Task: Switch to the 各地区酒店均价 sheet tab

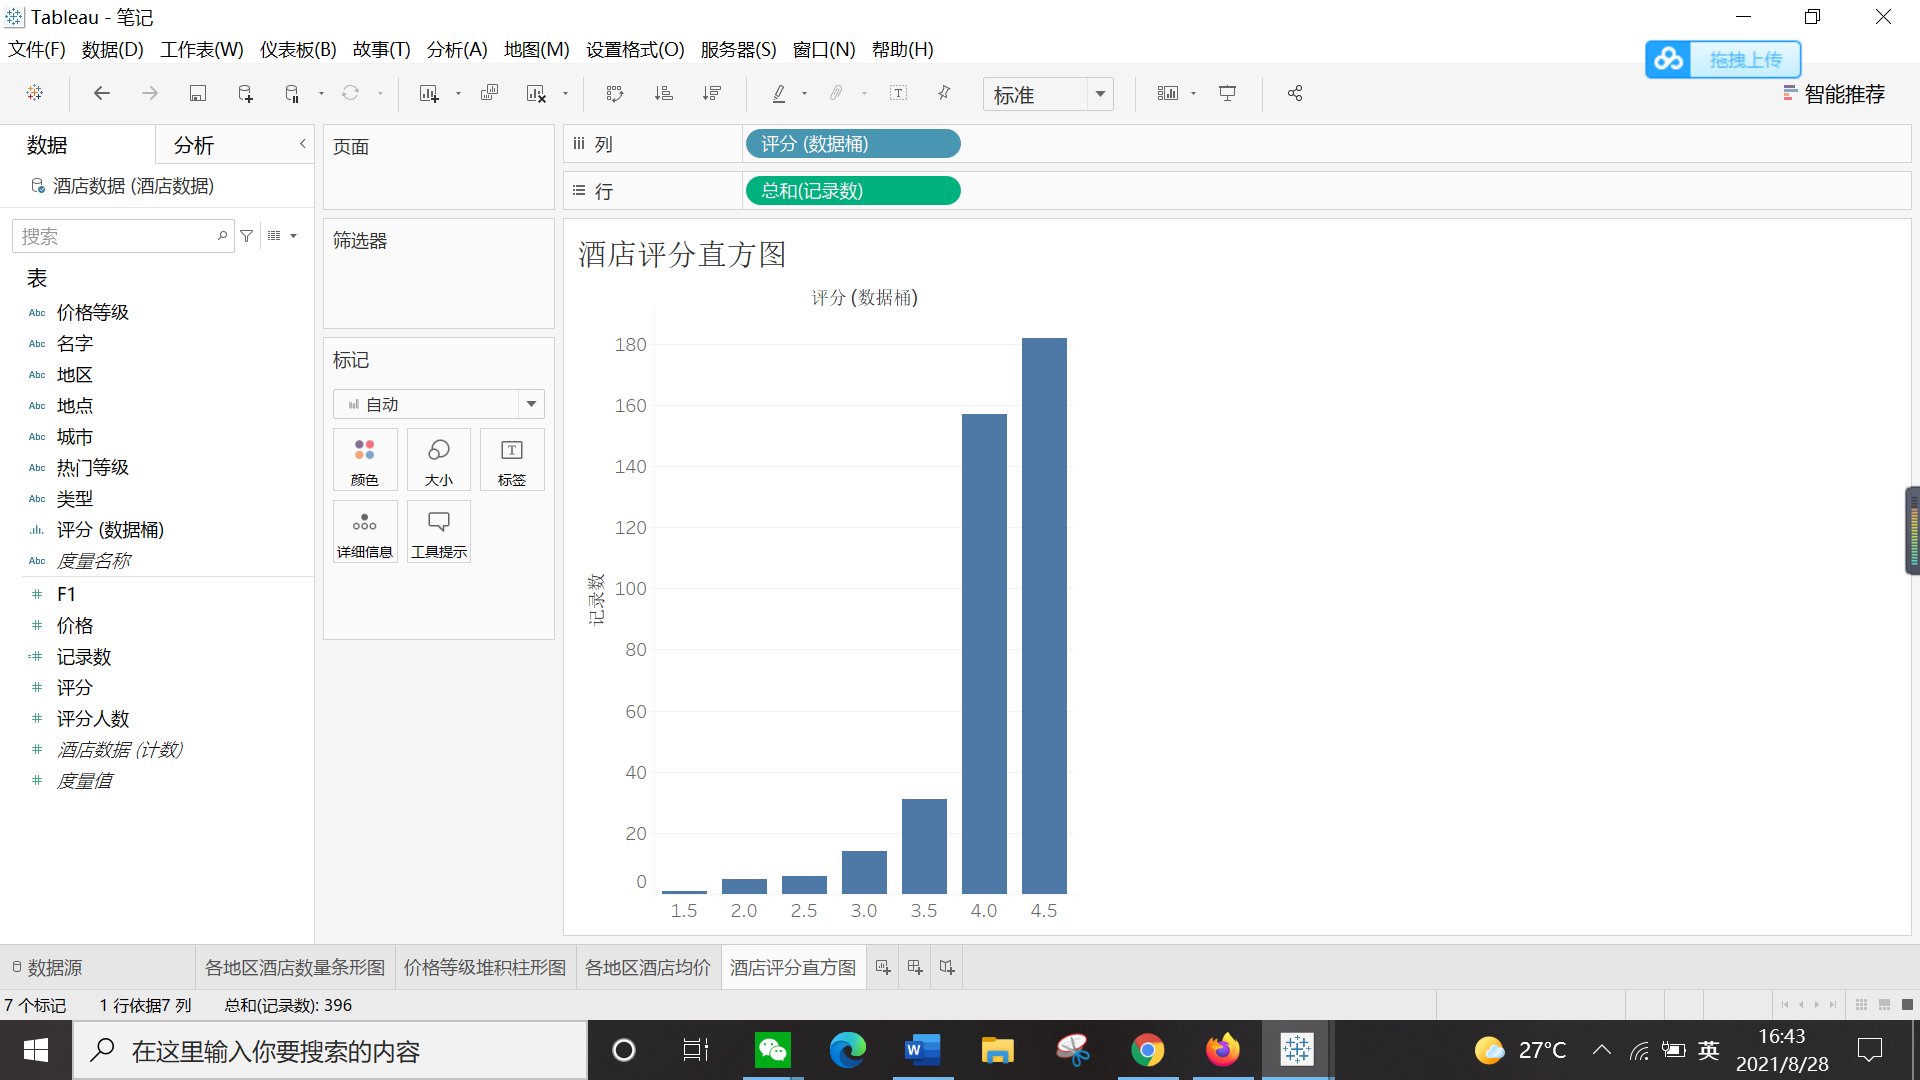Action: 647,967
